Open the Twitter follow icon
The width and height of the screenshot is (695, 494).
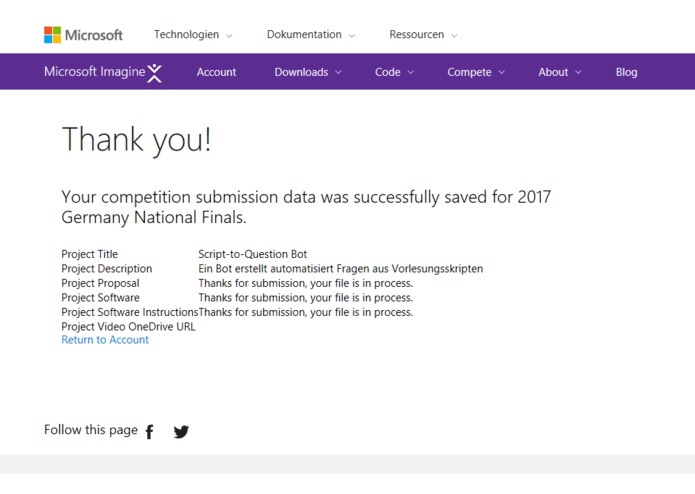(x=181, y=432)
